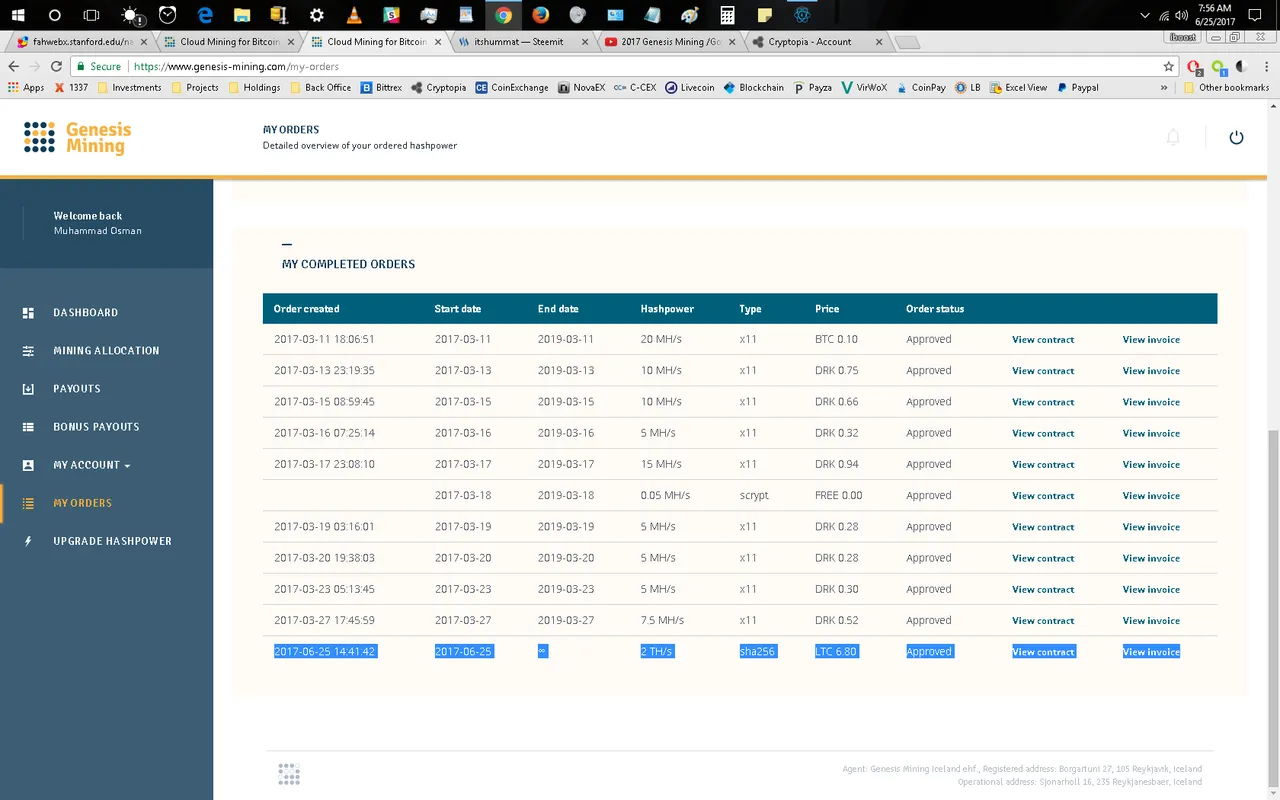Open Bonus Payouts in the sidebar
The image size is (1280, 800).
(96, 427)
